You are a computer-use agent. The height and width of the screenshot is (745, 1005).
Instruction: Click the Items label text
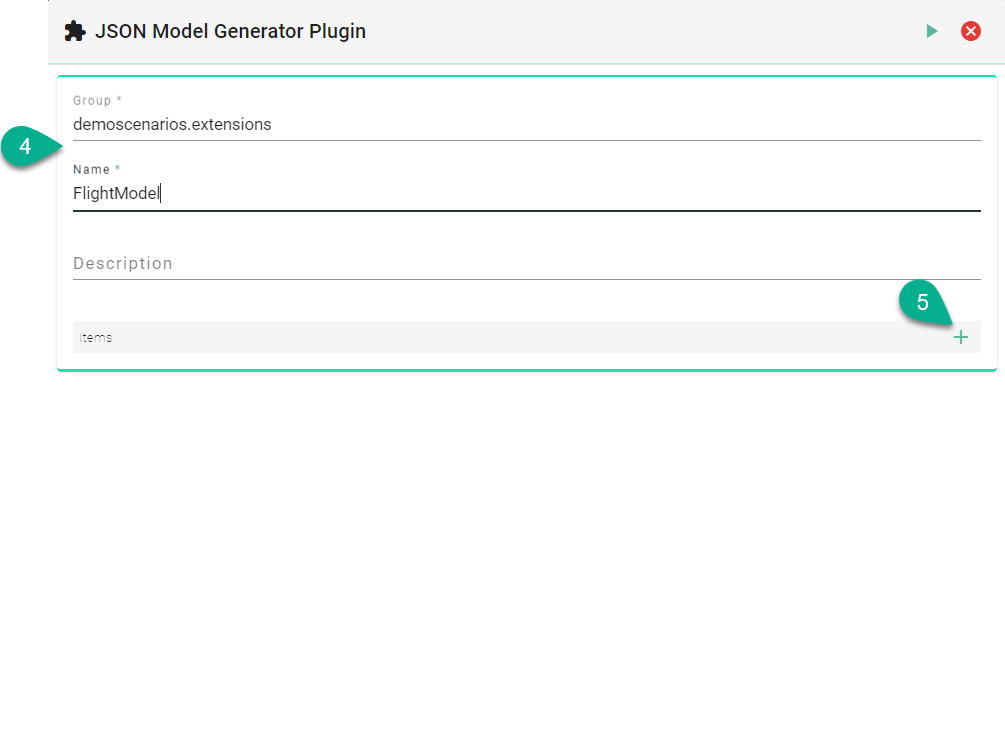pos(96,338)
